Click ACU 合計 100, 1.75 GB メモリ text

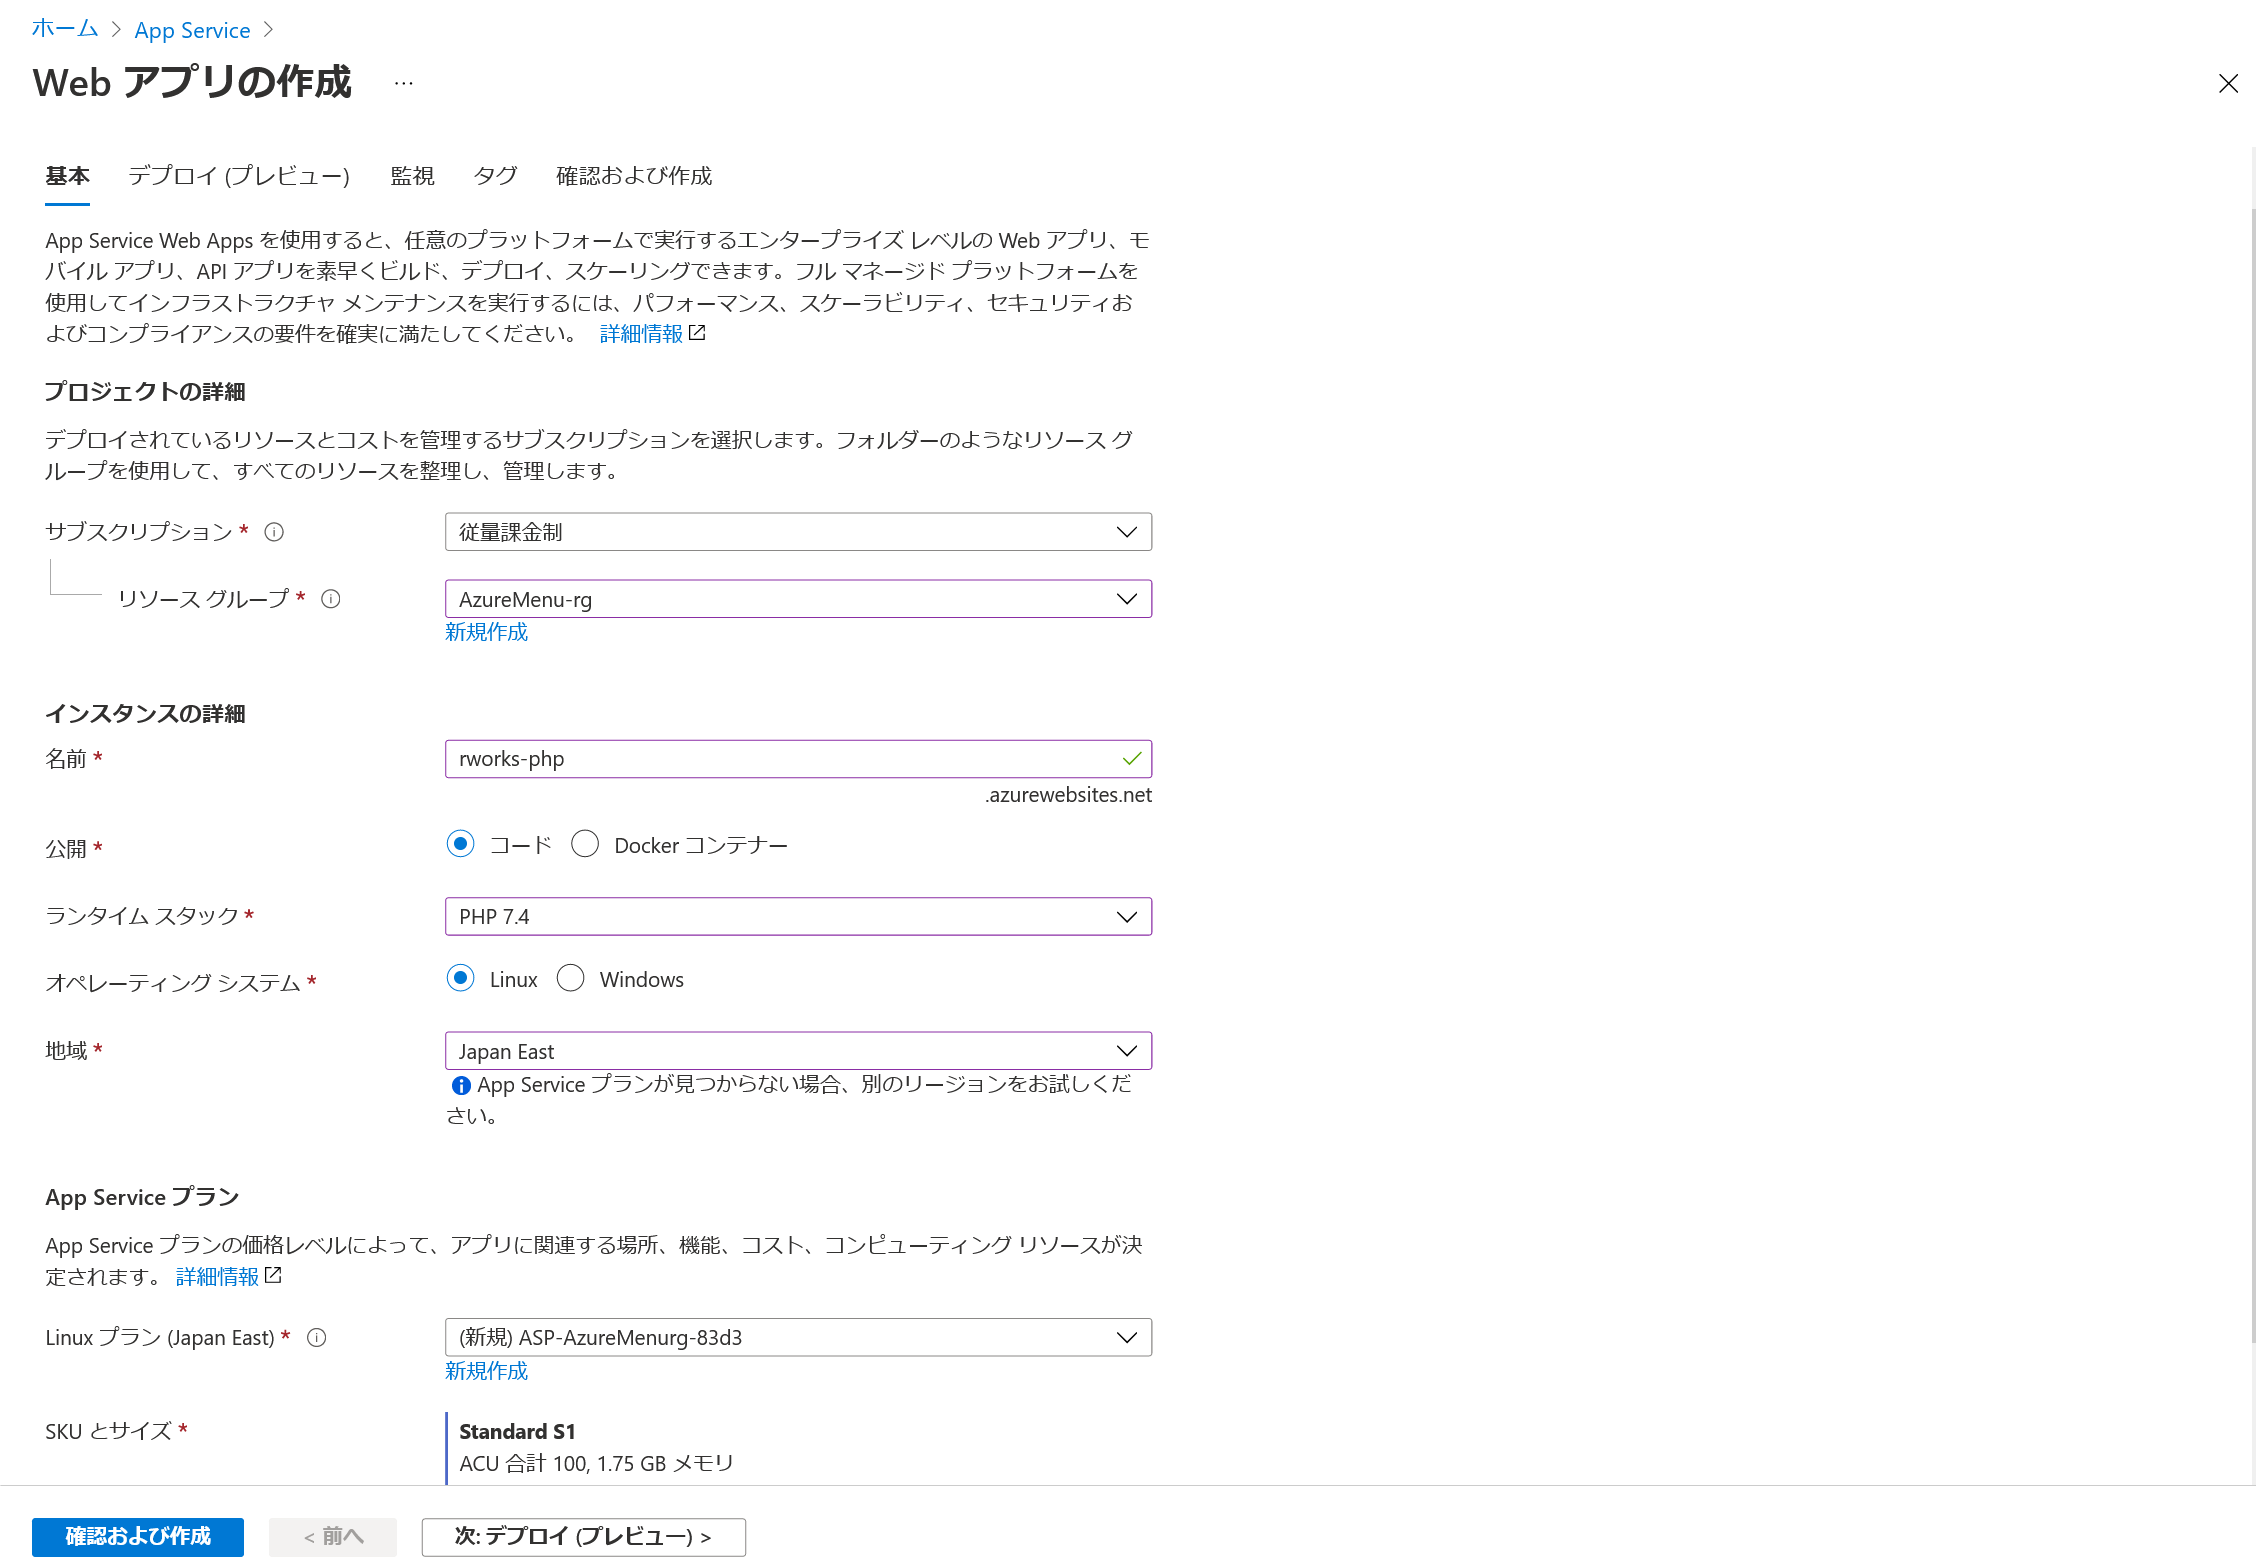597,1464
